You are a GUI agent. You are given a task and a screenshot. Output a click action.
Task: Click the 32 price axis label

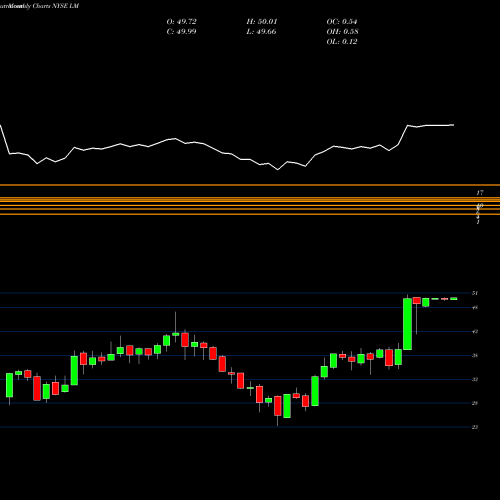[x=475, y=379]
